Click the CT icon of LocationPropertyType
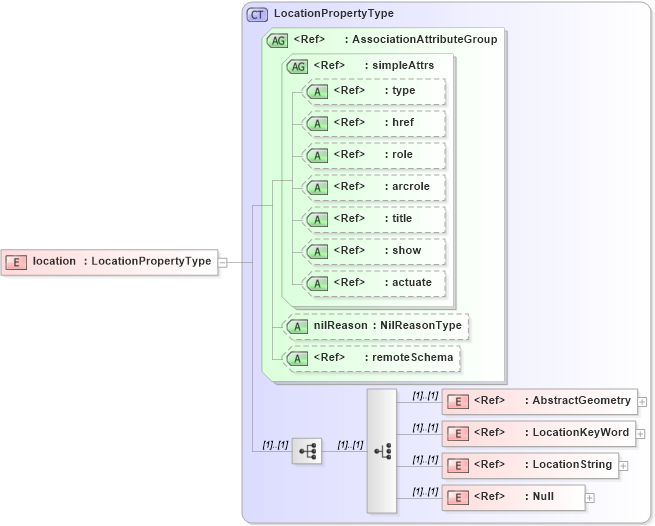This screenshot has width=655, height=526. tap(257, 15)
